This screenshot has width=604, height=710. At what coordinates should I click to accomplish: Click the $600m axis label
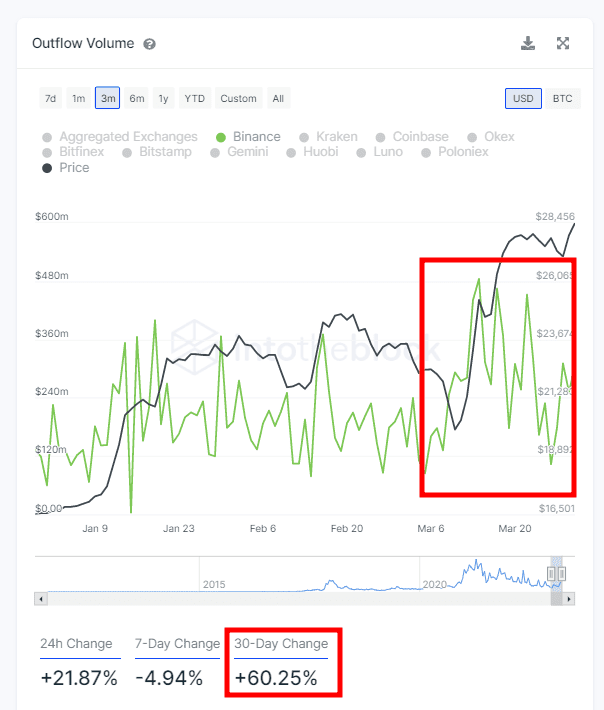(x=52, y=216)
